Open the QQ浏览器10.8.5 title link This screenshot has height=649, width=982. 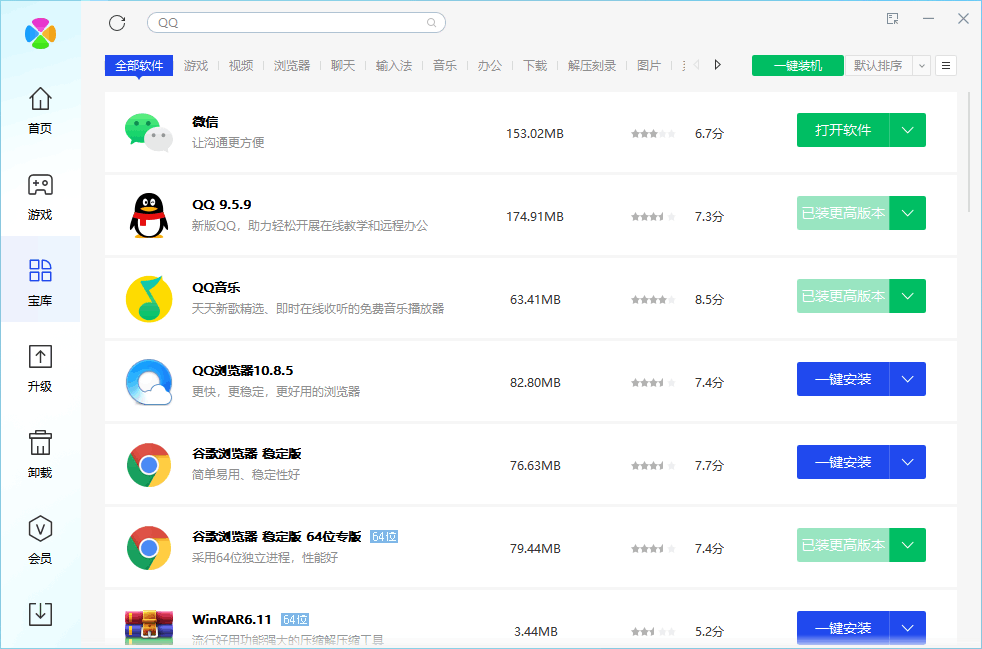tap(242, 371)
